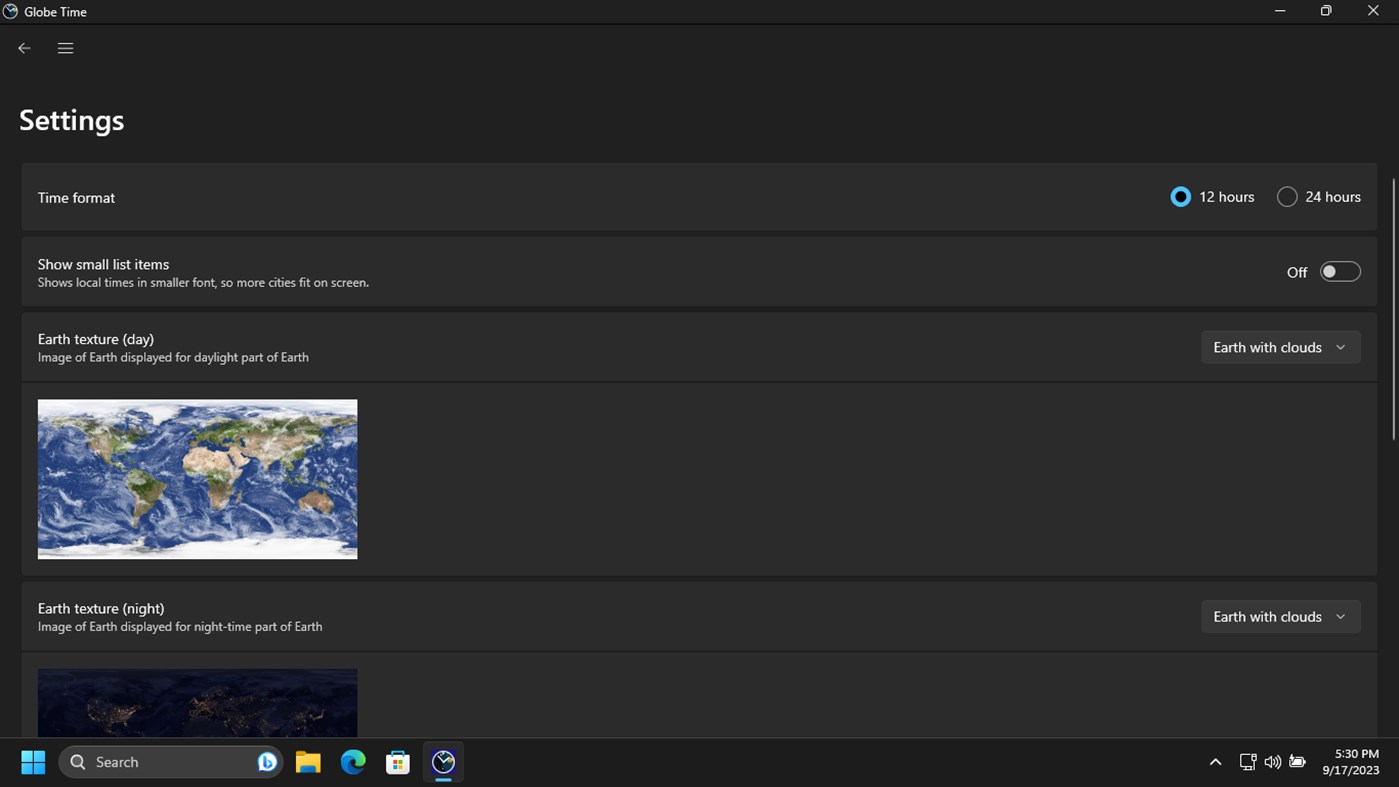Show hidden icons in the system tray
The height and width of the screenshot is (787, 1399).
tap(1215, 762)
